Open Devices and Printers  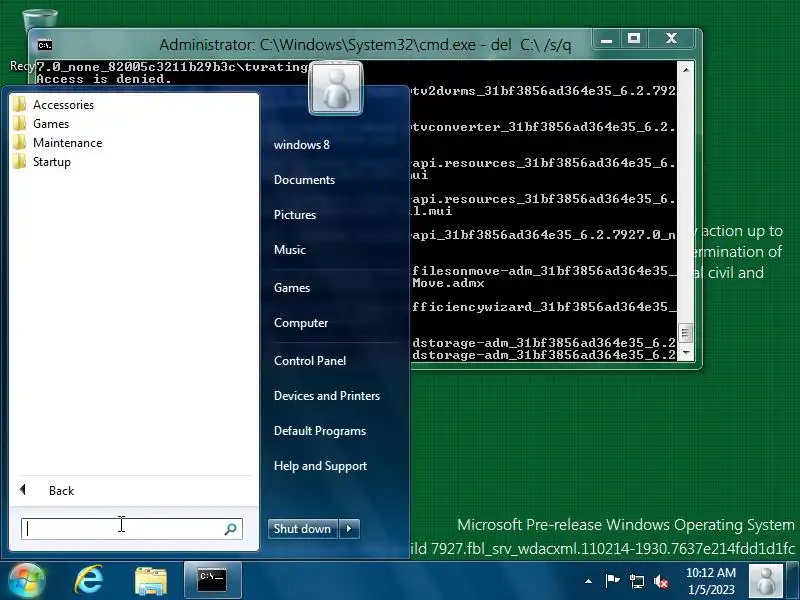(x=327, y=396)
